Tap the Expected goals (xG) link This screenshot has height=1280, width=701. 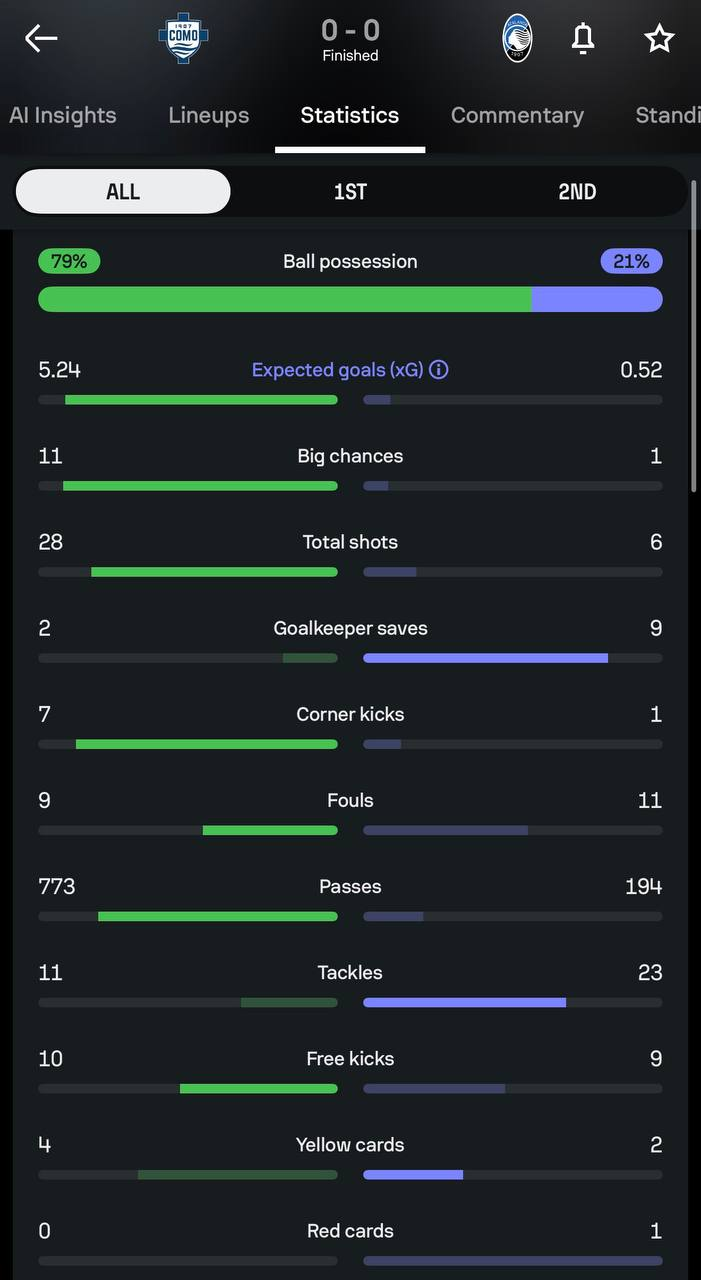337,370
